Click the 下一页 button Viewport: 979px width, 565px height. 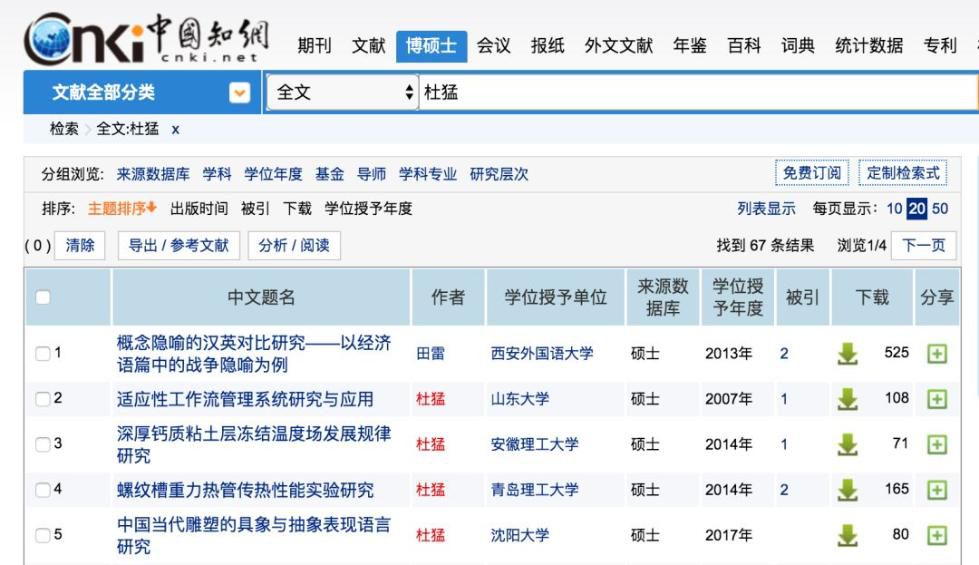tap(924, 245)
